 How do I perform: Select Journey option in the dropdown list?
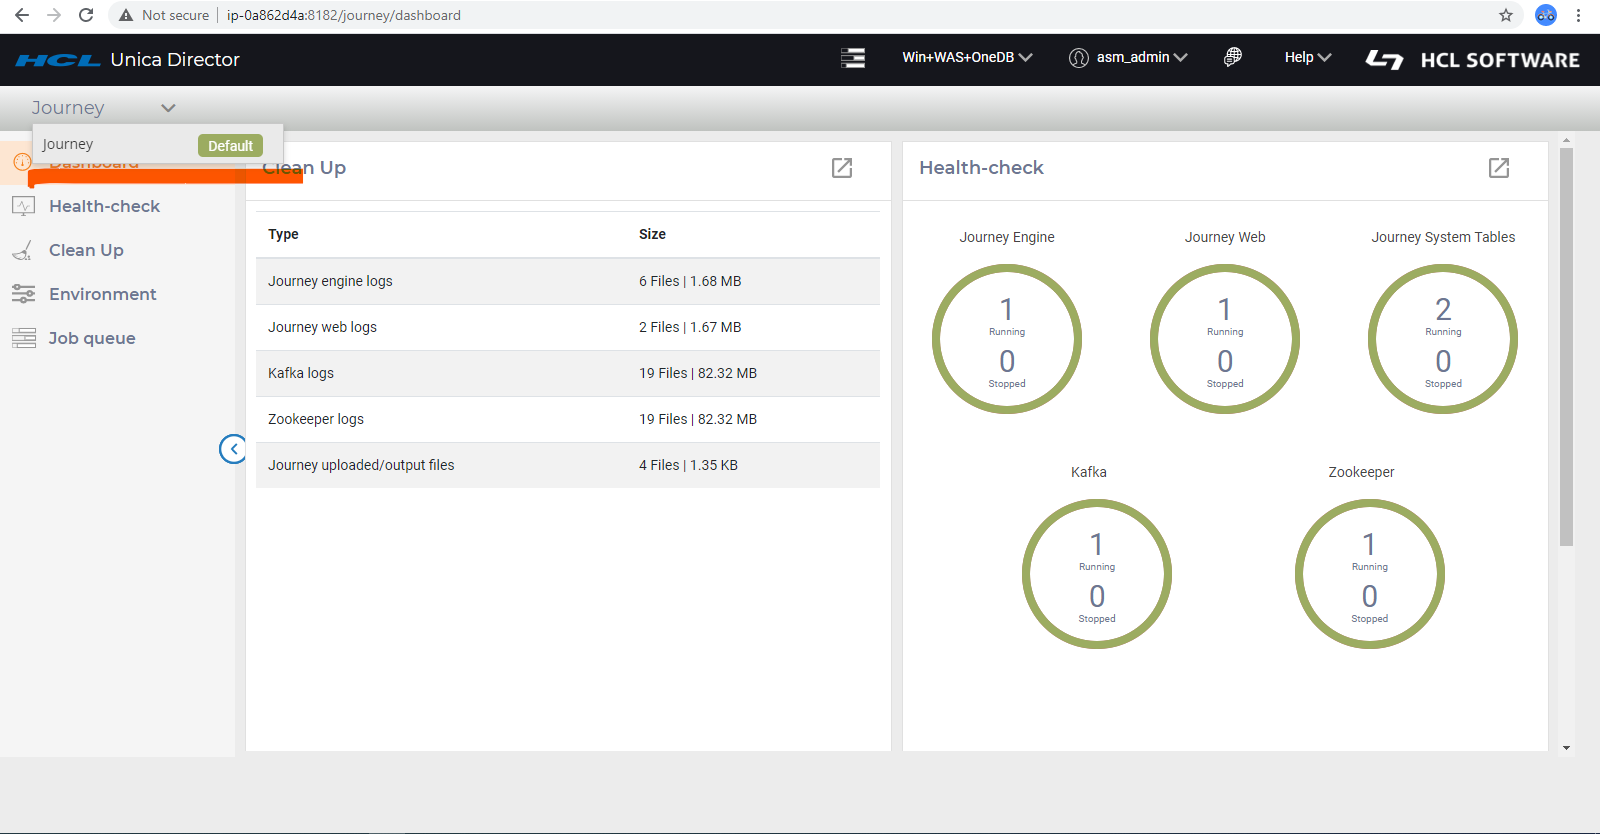tap(68, 145)
